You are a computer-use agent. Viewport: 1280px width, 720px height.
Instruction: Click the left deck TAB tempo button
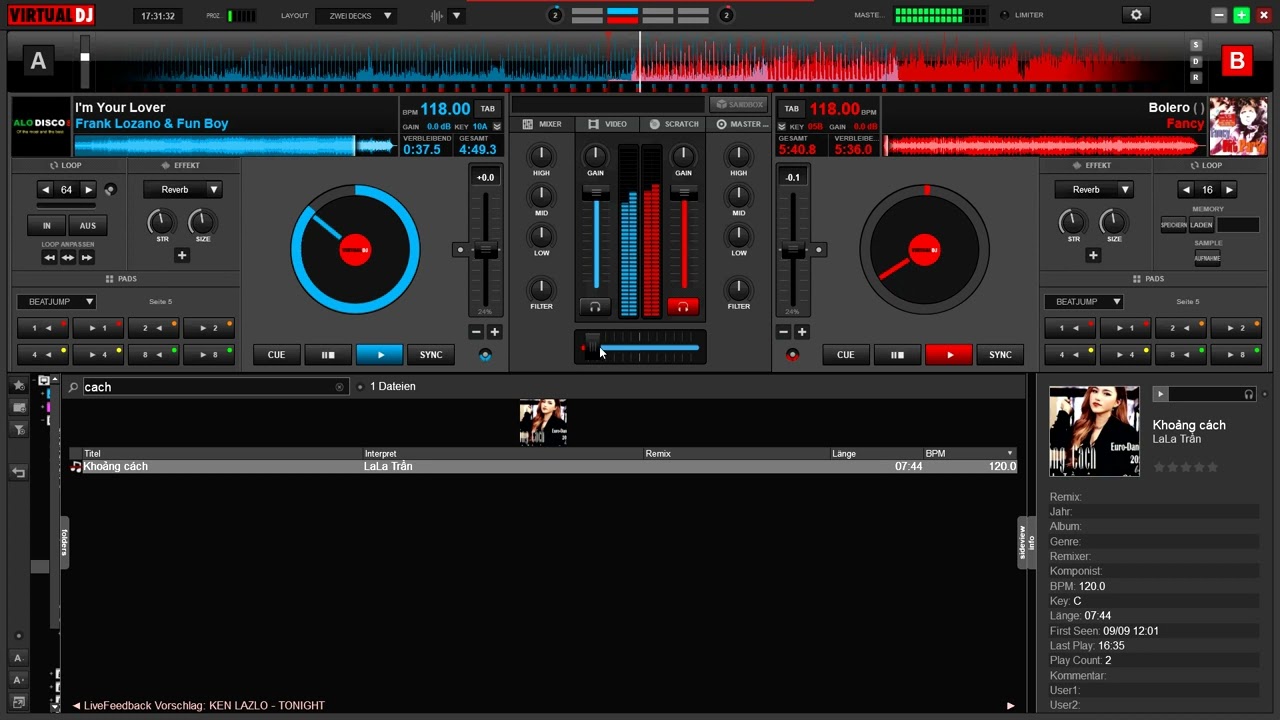coord(487,109)
